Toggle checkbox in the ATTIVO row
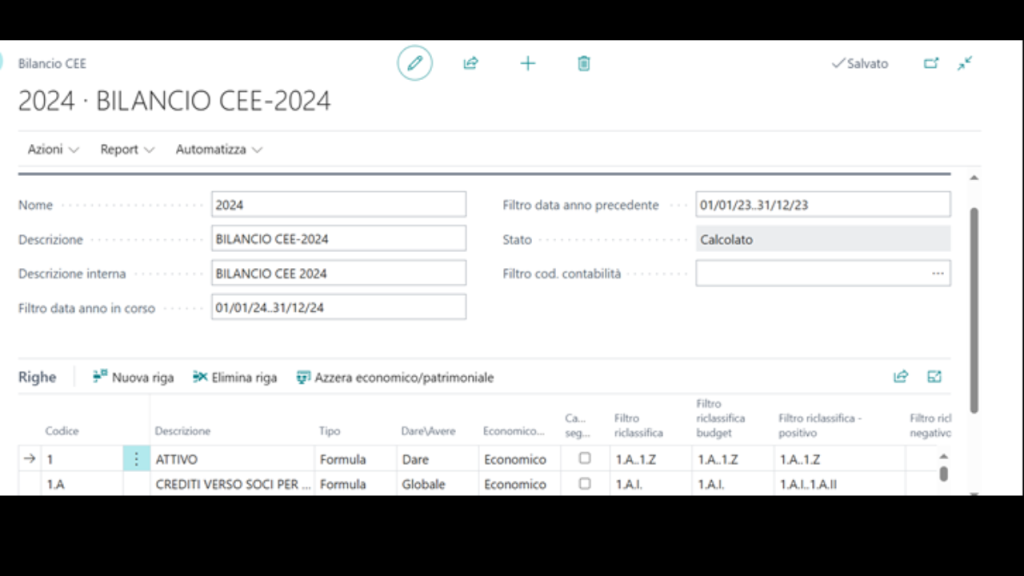Screen dimensions: 1024x576 click(585, 458)
